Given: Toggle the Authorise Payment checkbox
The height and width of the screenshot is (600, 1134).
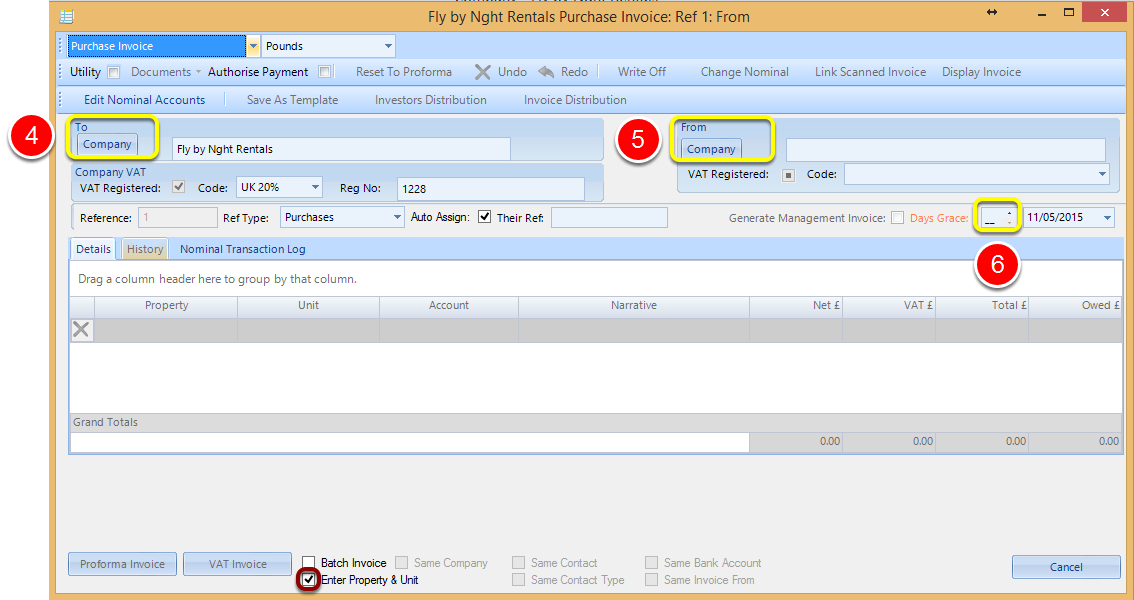Looking at the screenshot, I should click(x=325, y=72).
